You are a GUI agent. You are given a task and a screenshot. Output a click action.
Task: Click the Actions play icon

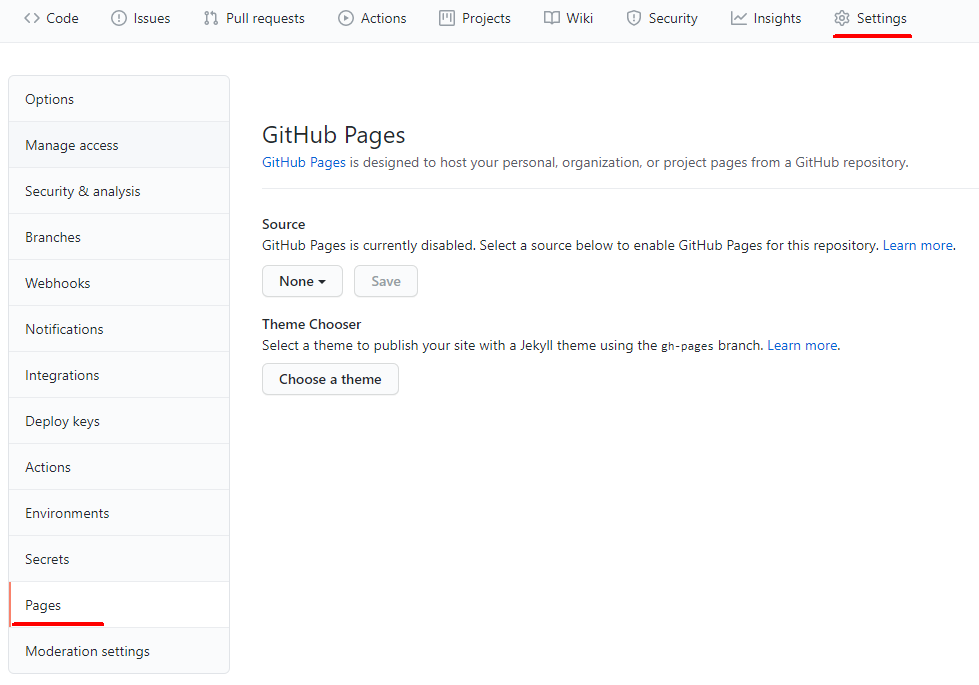pos(346,18)
